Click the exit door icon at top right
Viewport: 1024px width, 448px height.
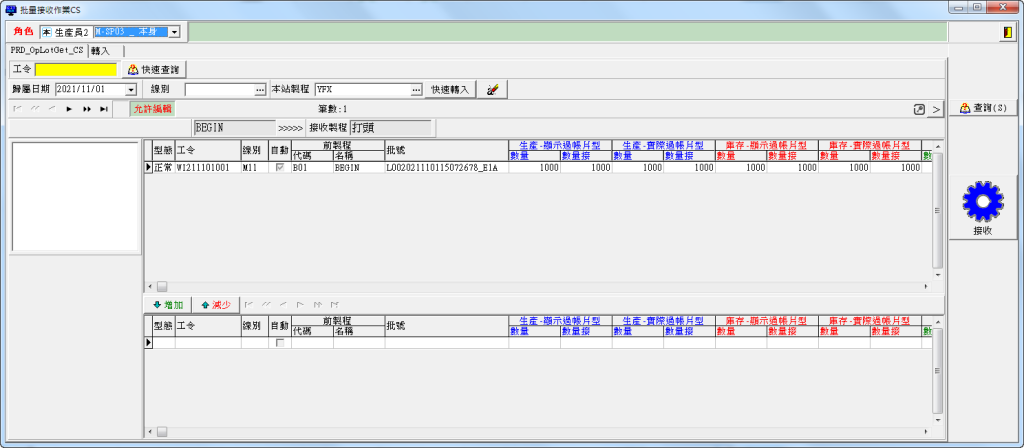tap(1005, 33)
